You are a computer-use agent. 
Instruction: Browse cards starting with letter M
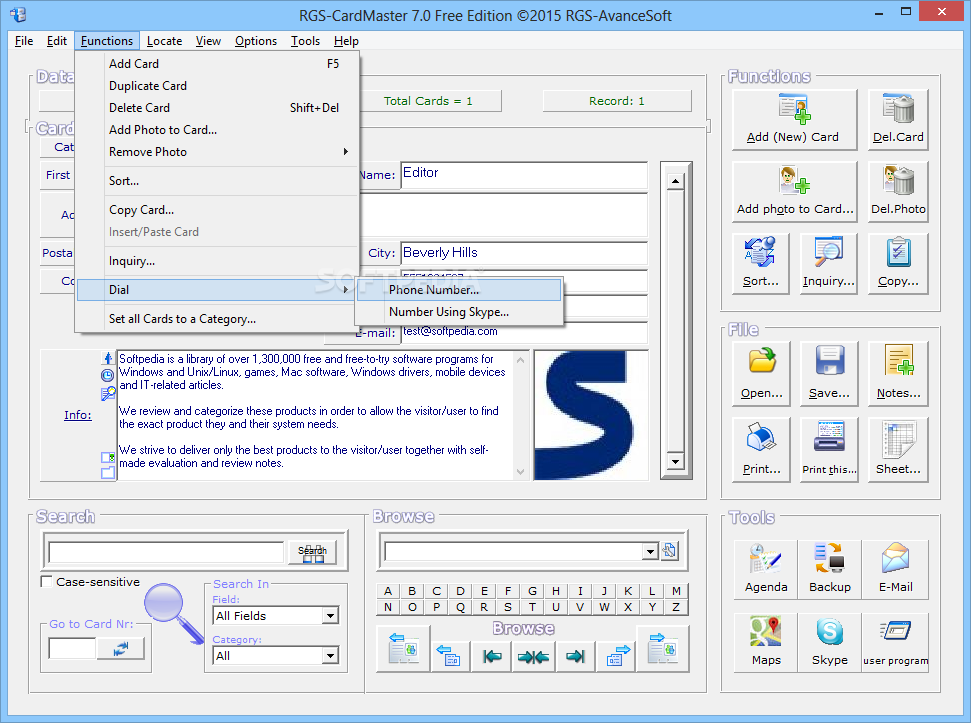tap(676, 591)
